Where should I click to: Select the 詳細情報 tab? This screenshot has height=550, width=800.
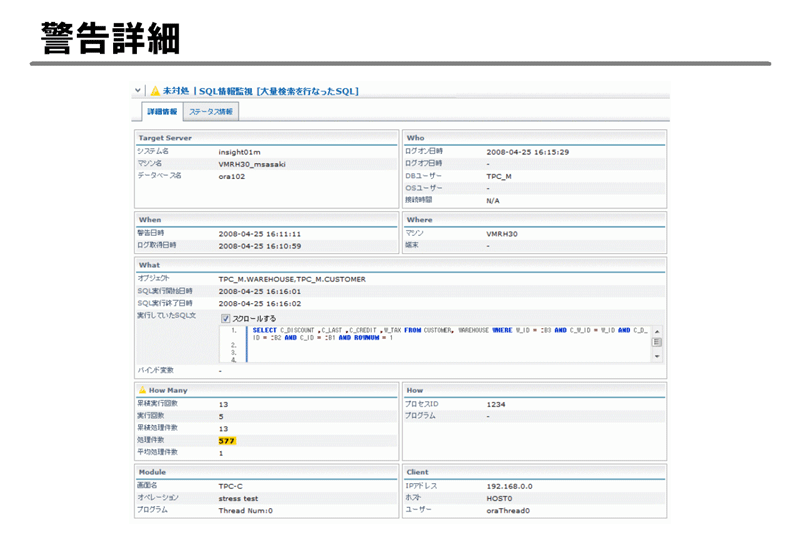point(162,112)
